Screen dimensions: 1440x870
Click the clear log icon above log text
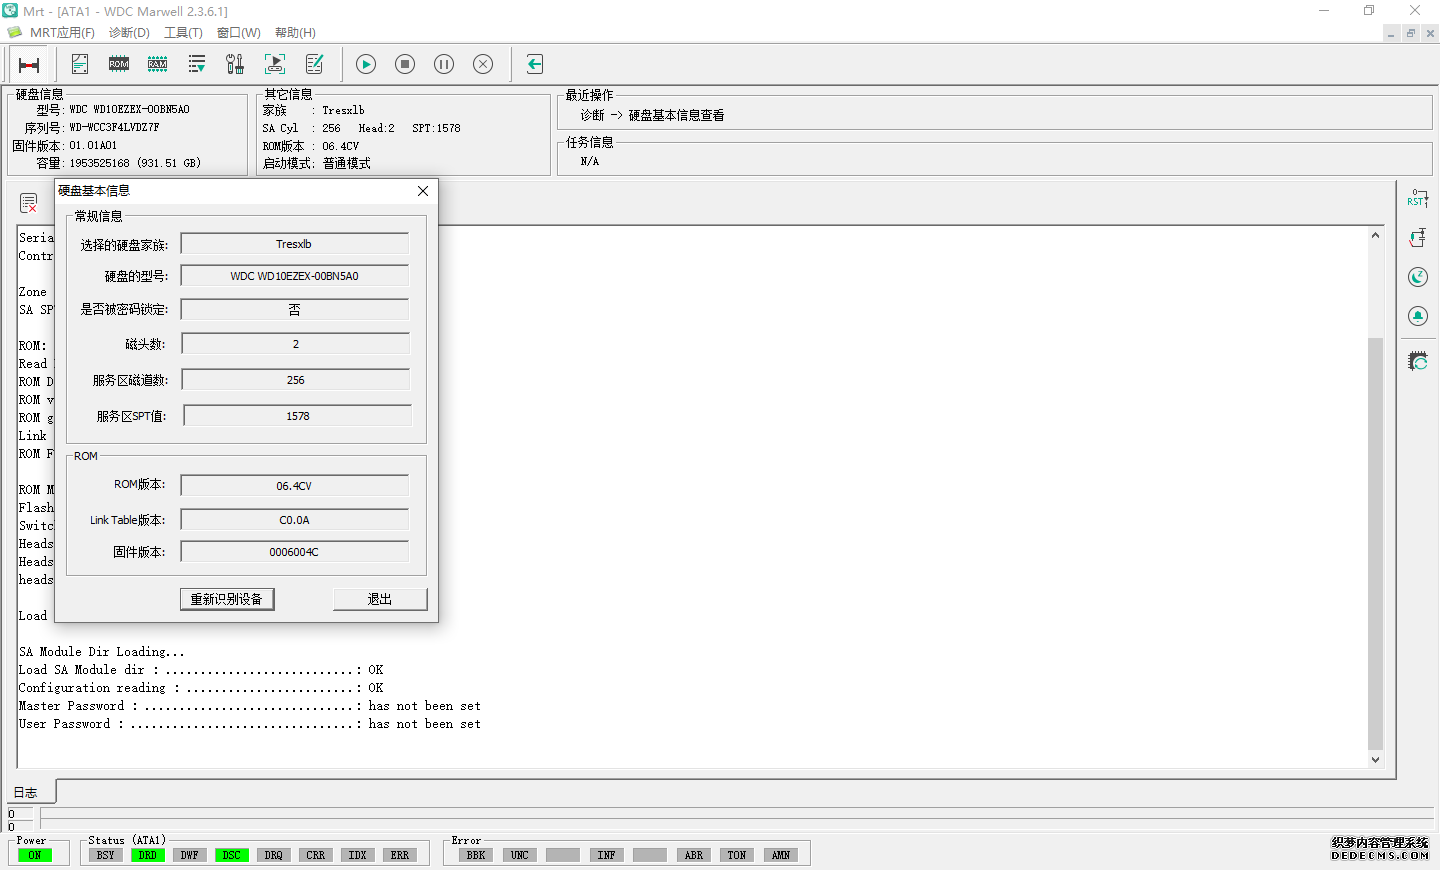point(29,203)
